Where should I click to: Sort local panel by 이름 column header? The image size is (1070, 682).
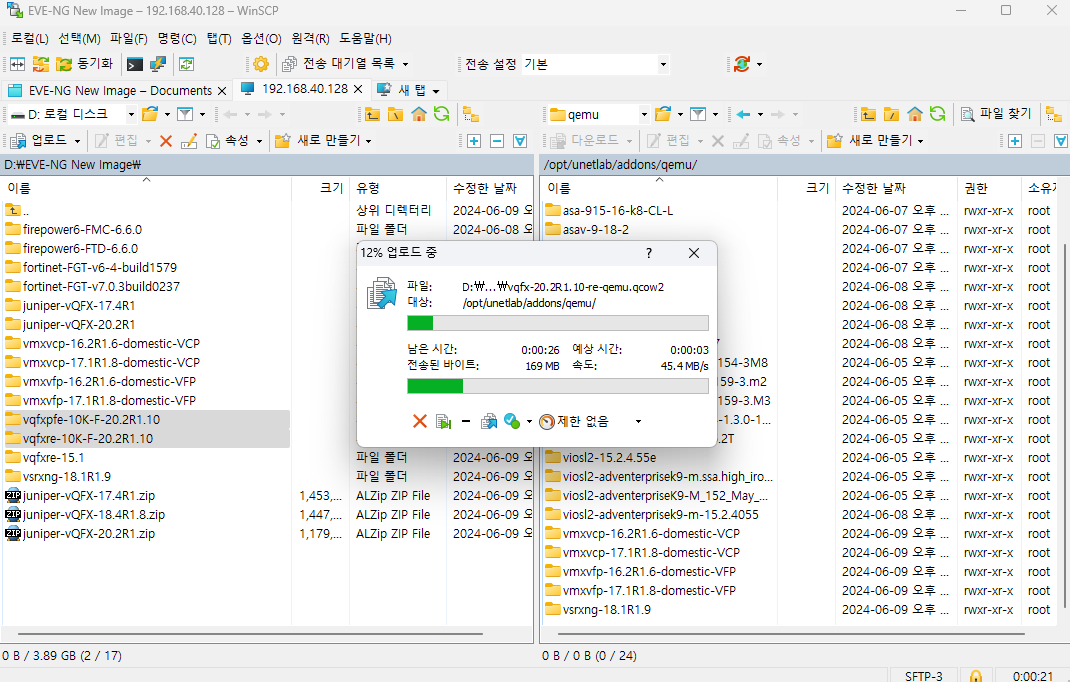[x=146, y=188]
